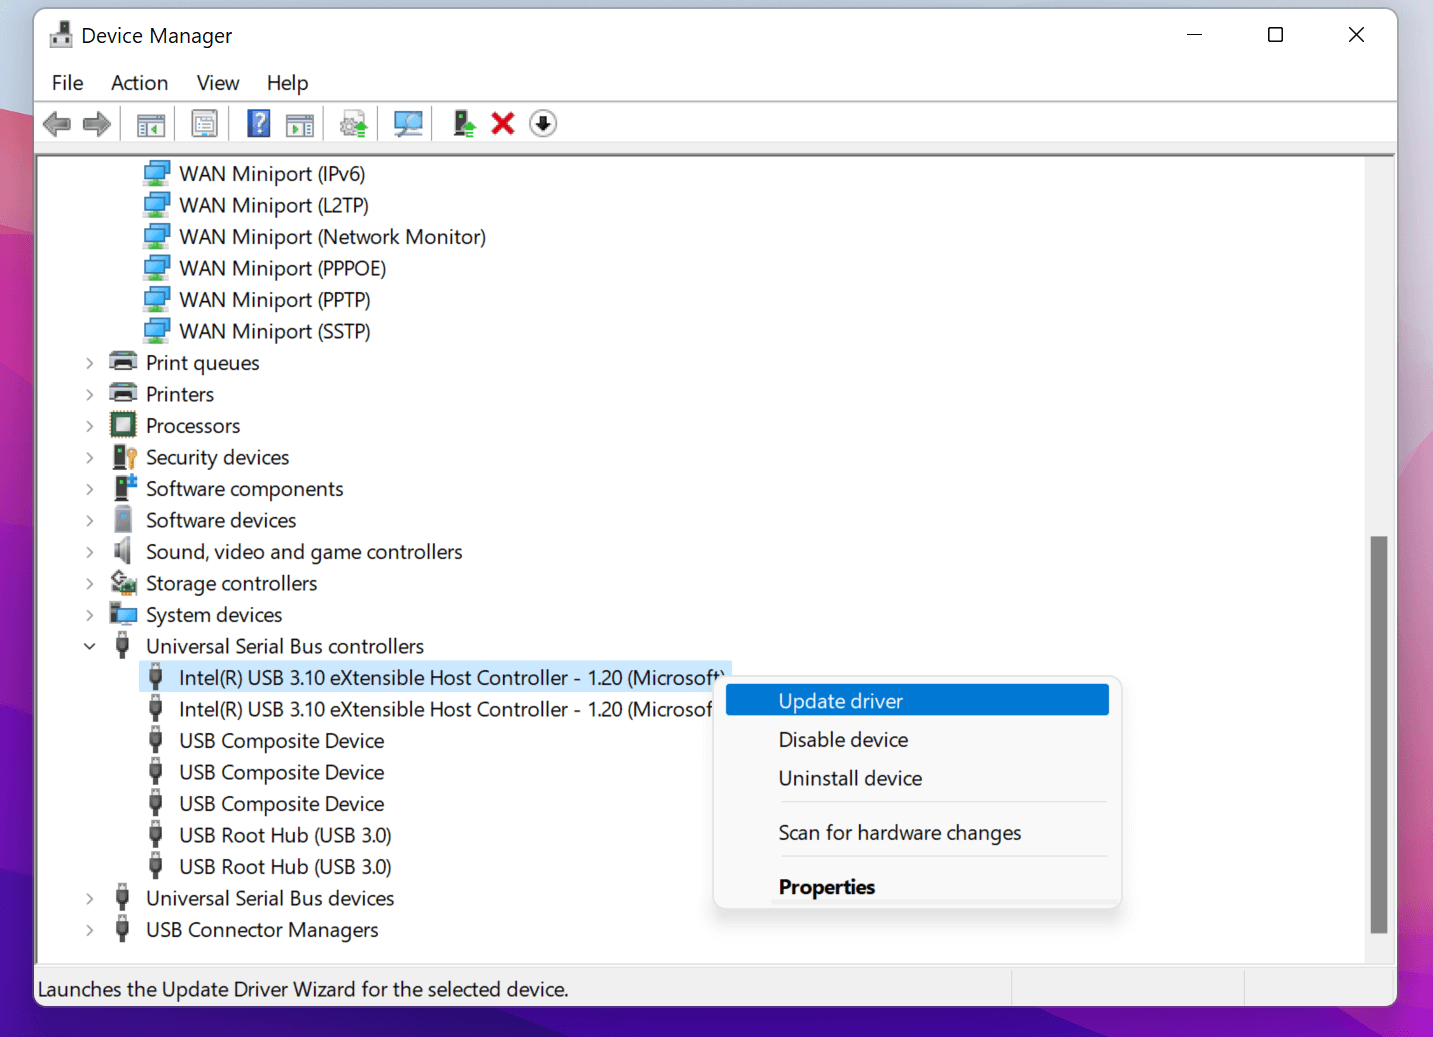Expand the Print queues node
The width and height of the screenshot is (1433, 1037).
[x=89, y=363]
